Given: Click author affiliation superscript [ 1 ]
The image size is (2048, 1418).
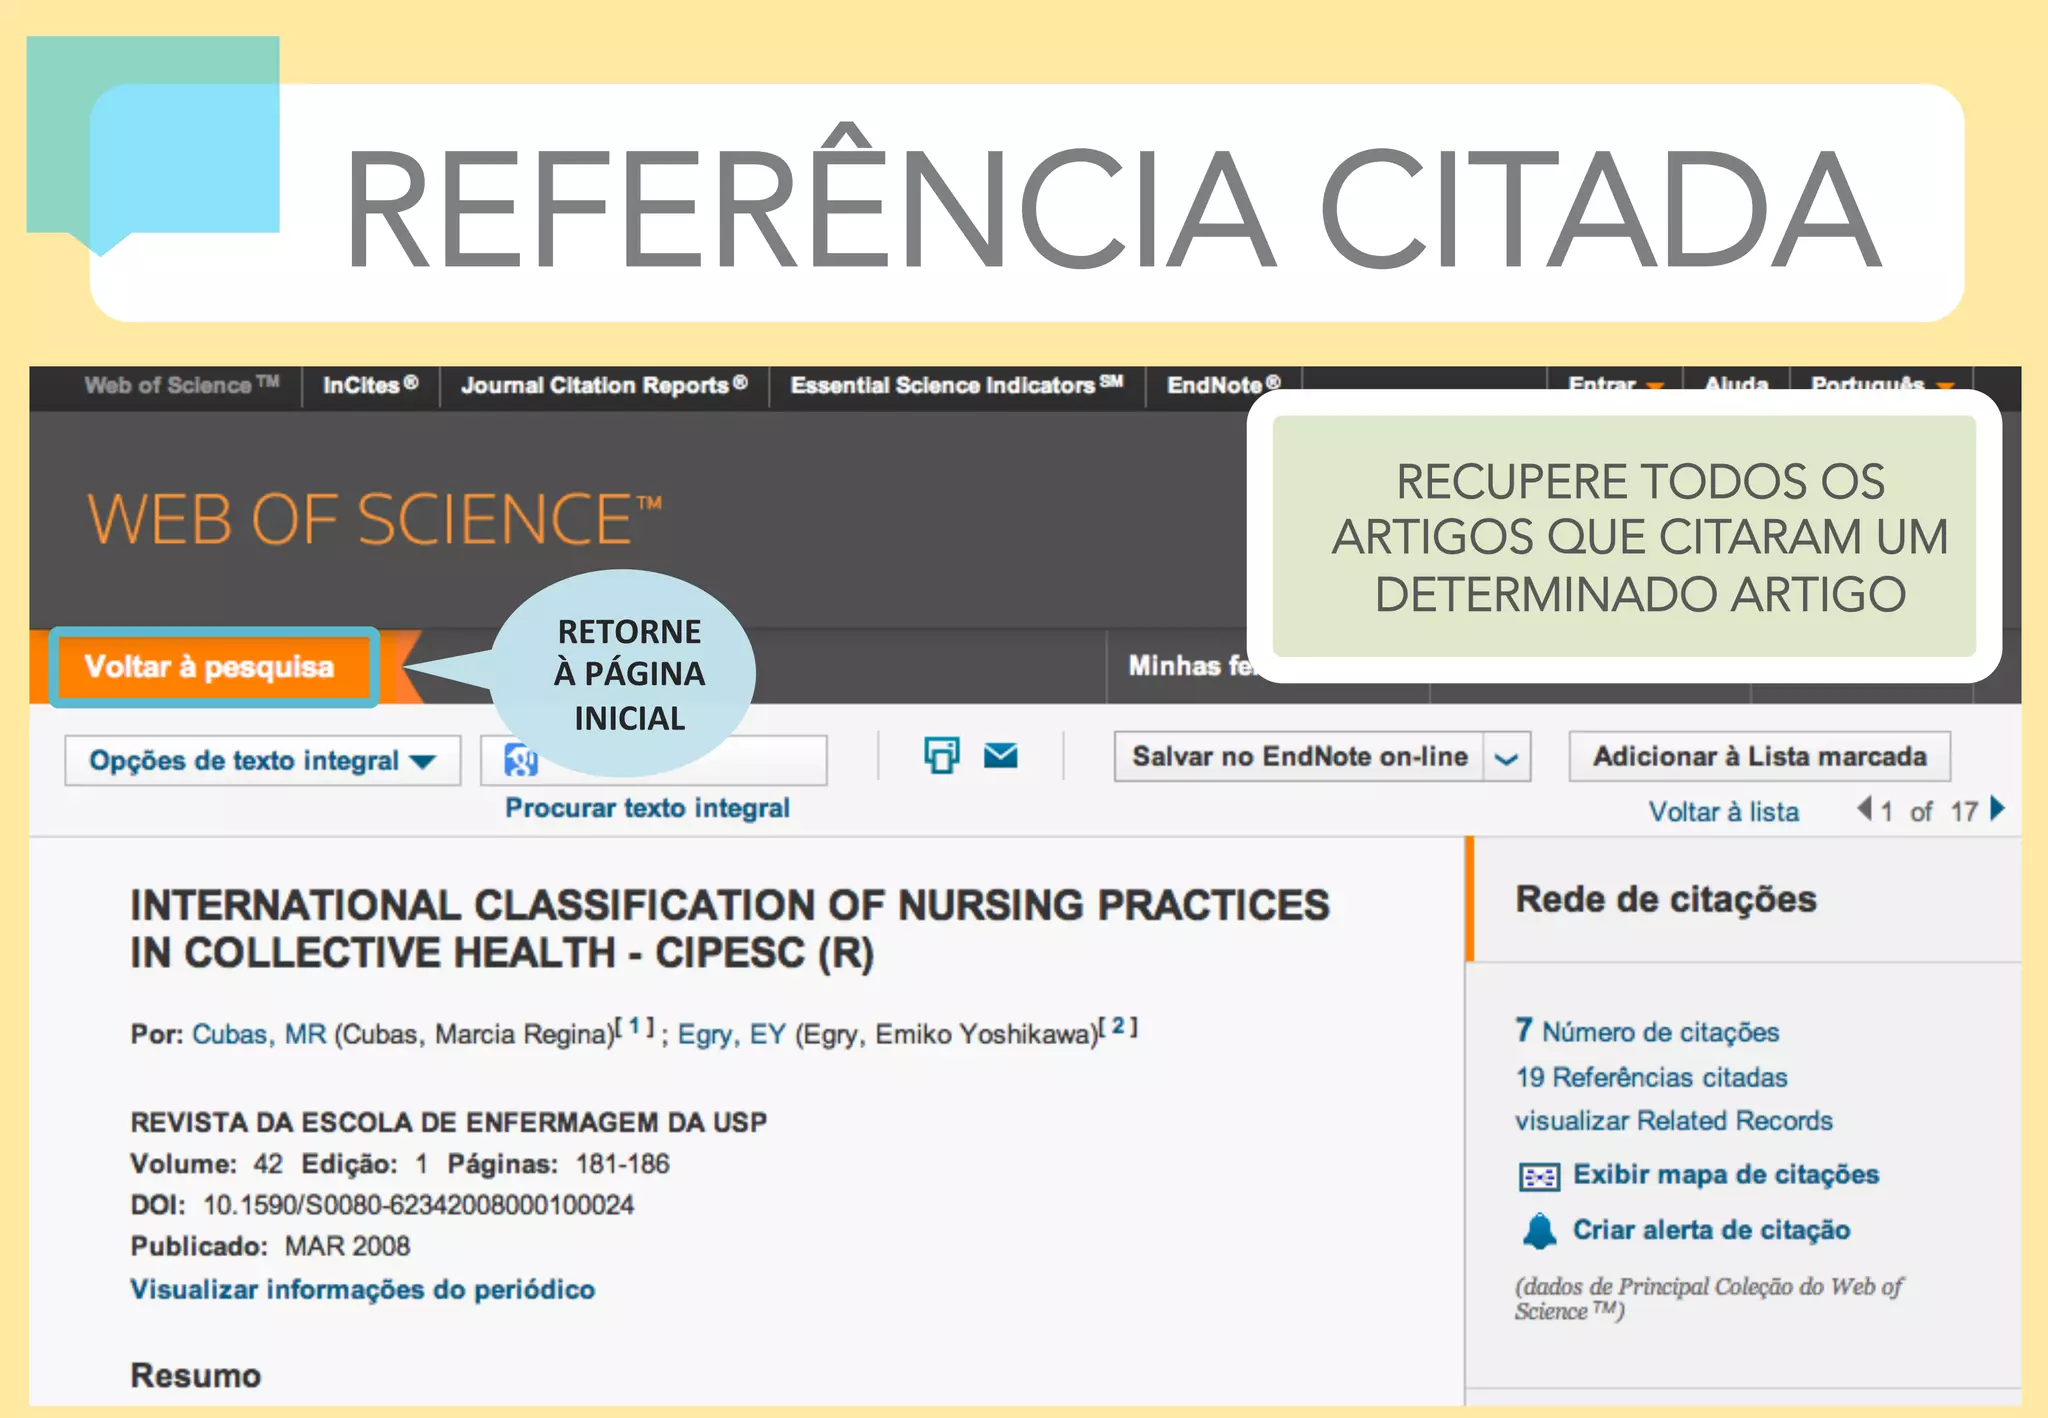Looking at the screenshot, I should click(x=635, y=1026).
